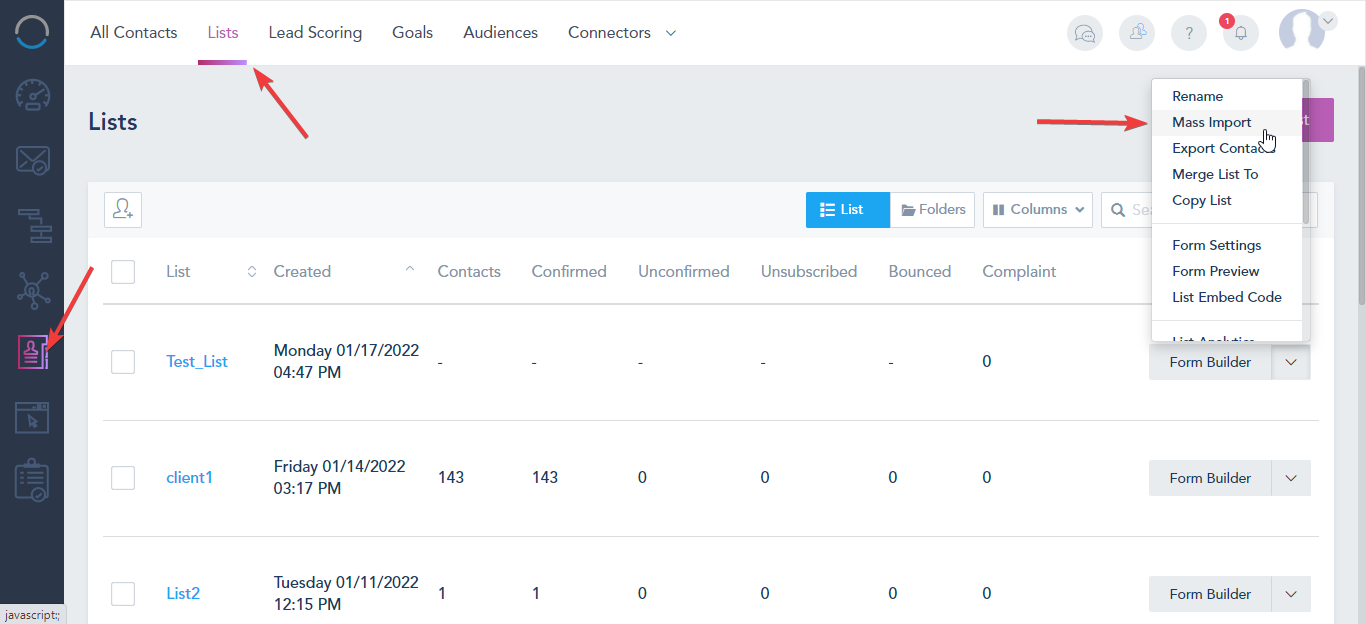Tick the checkbox for List2 row
Viewport: 1366px width, 624px height.
pos(123,594)
